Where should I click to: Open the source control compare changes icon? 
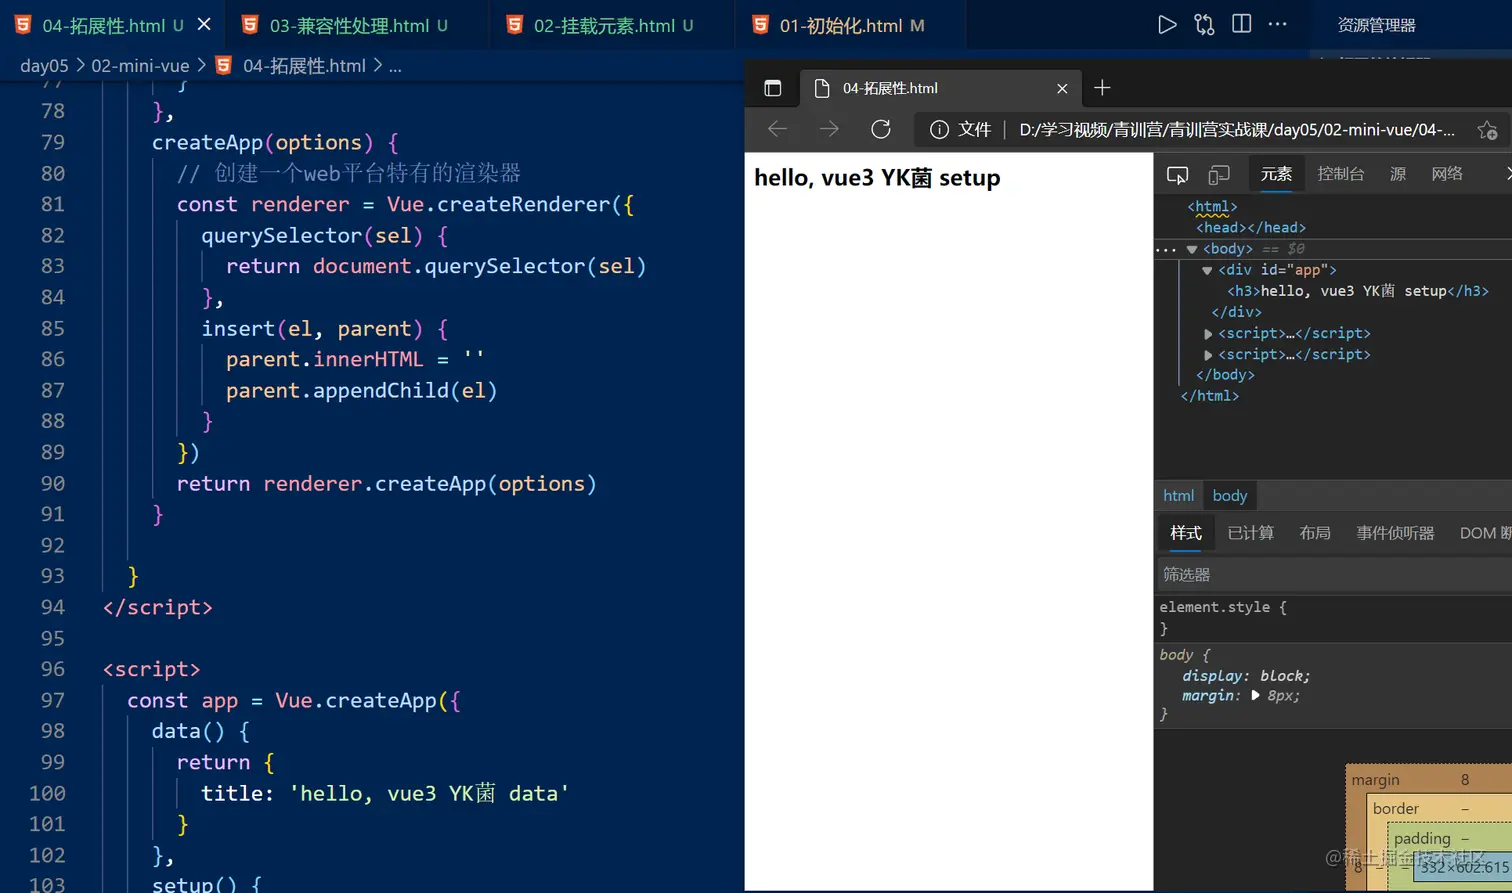tap(1204, 25)
